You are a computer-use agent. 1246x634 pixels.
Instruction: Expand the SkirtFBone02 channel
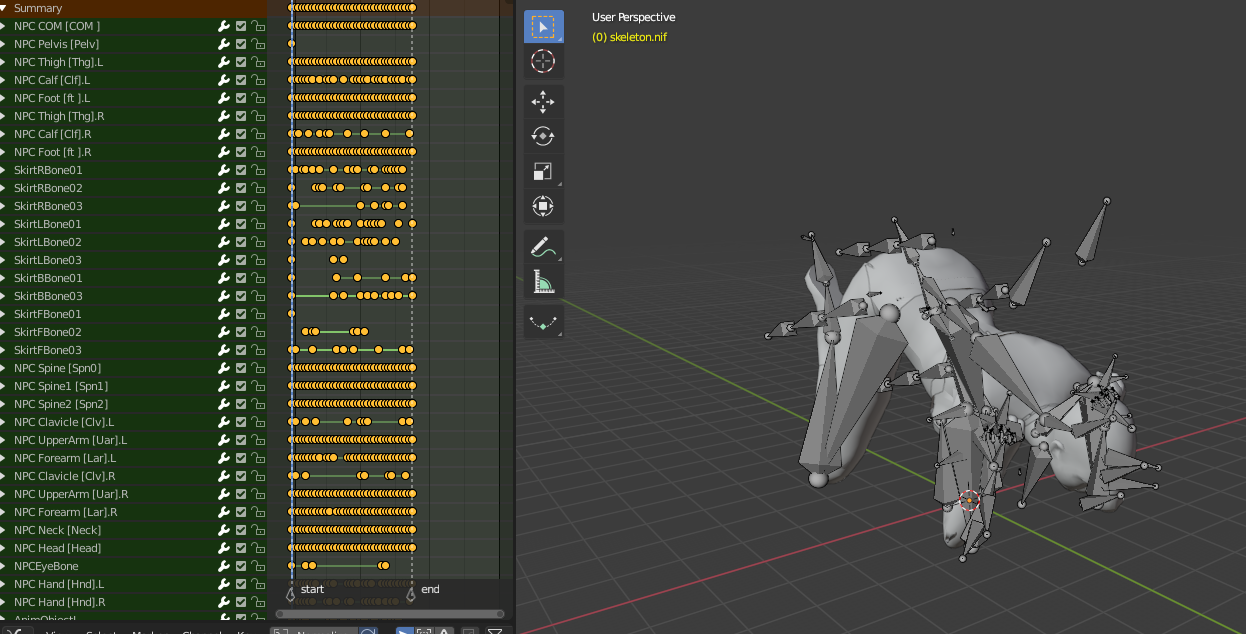(x=4, y=332)
